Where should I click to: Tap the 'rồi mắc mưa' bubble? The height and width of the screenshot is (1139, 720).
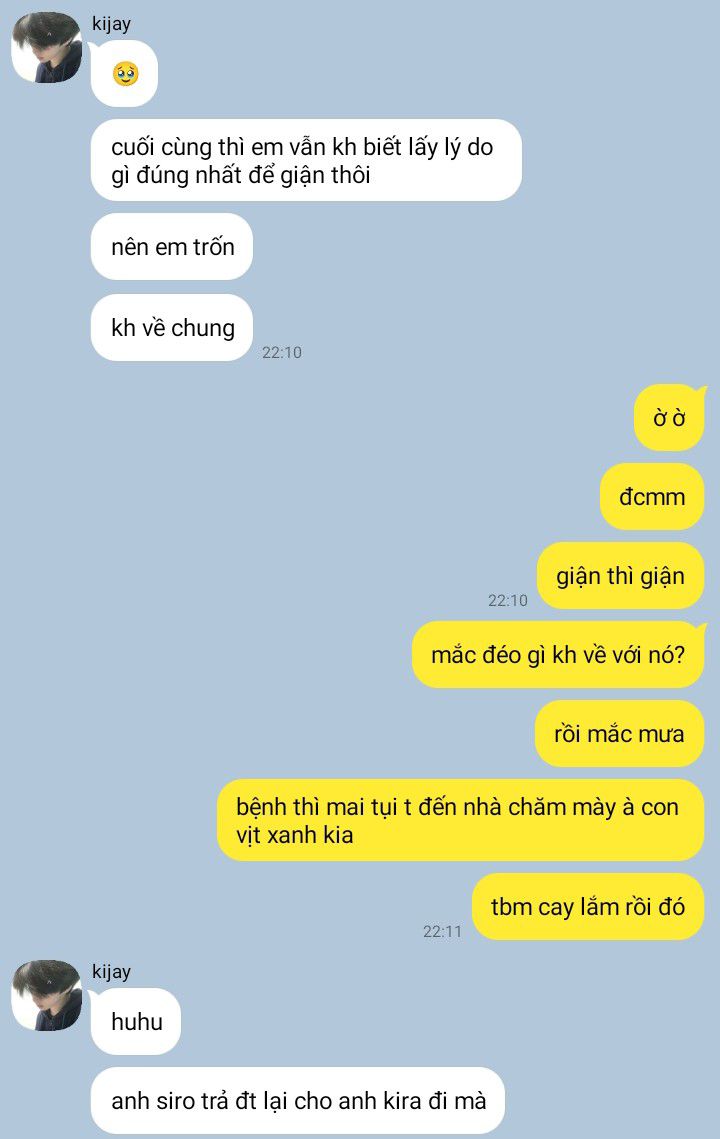[x=619, y=734]
